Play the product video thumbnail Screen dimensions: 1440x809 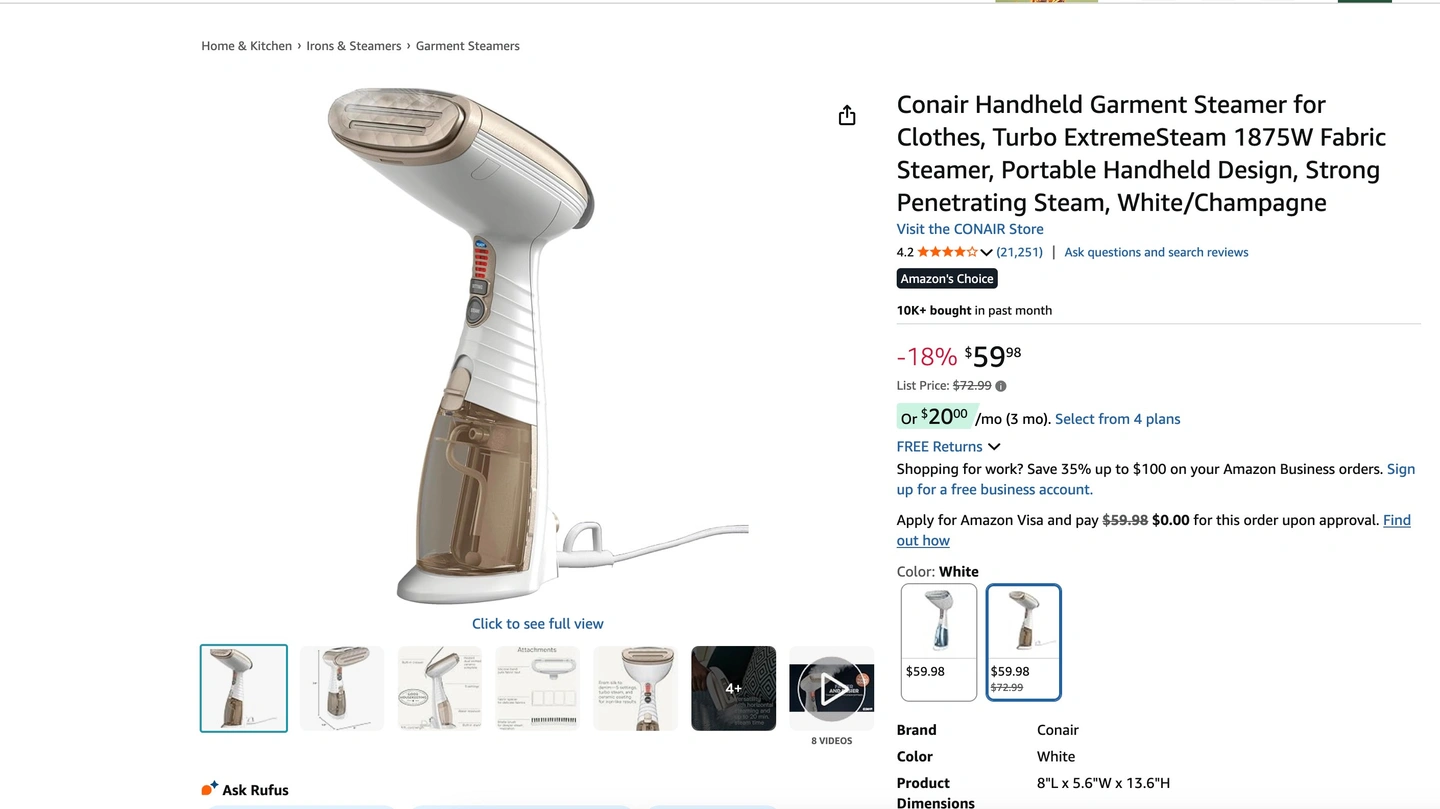pyautogui.click(x=832, y=688)
